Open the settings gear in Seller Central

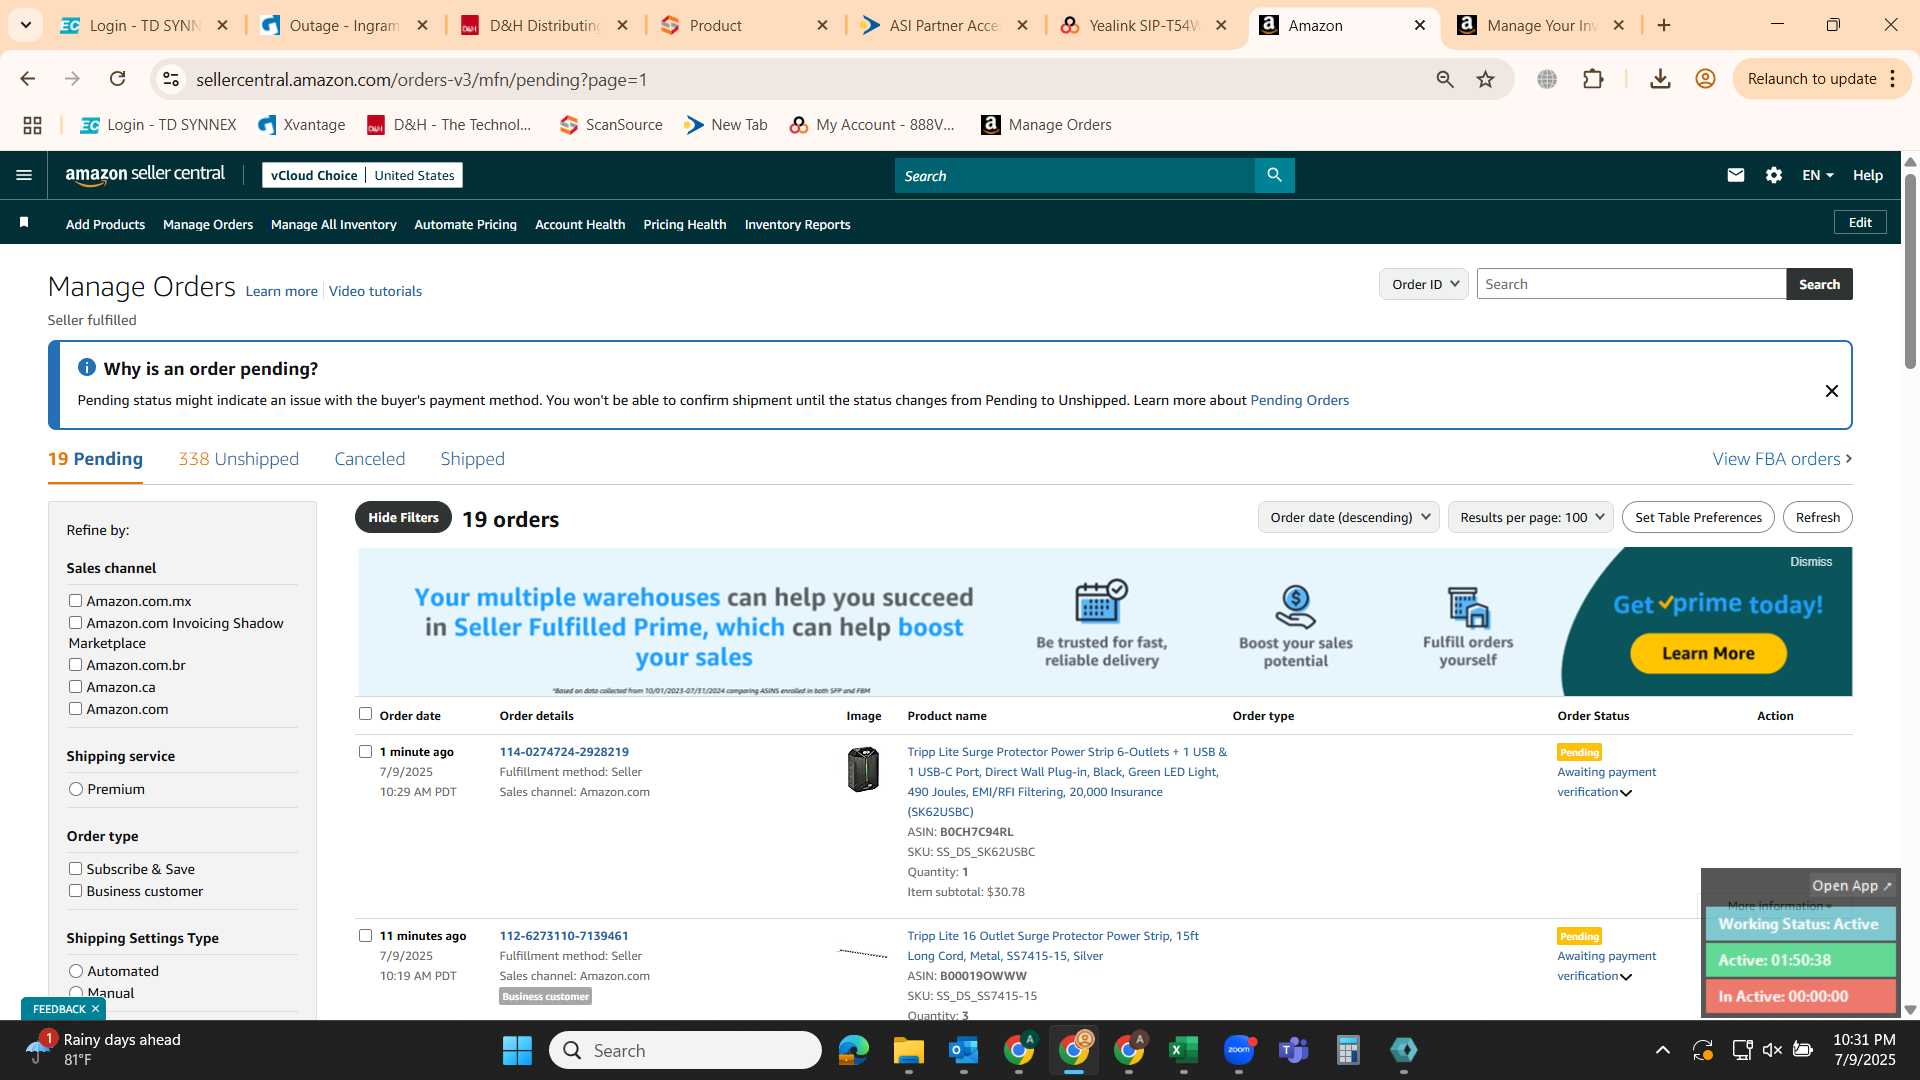pyautogui.click(x=1773, y=175)
